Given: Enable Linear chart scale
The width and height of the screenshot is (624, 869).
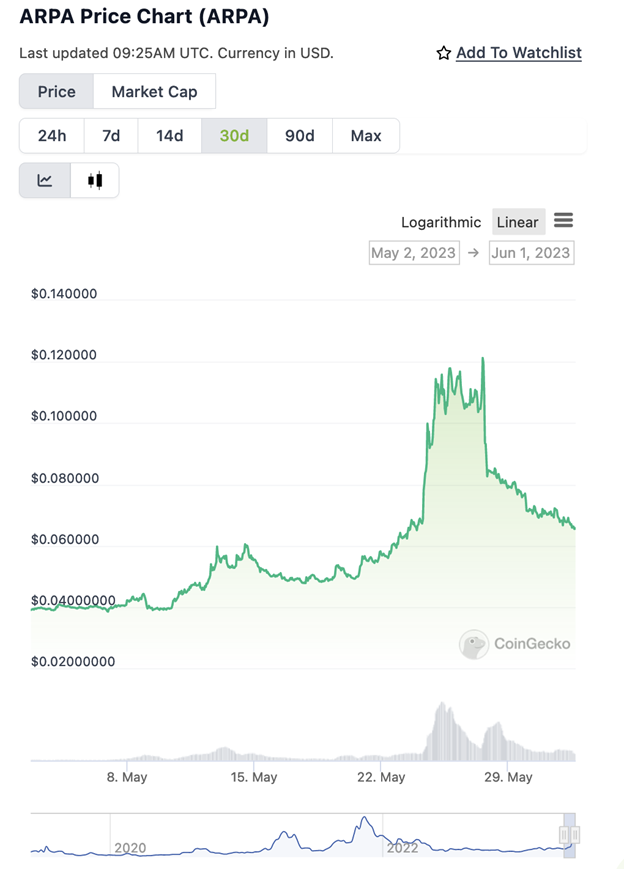Looking at the screenshot, I should click(x=517, y=222).
